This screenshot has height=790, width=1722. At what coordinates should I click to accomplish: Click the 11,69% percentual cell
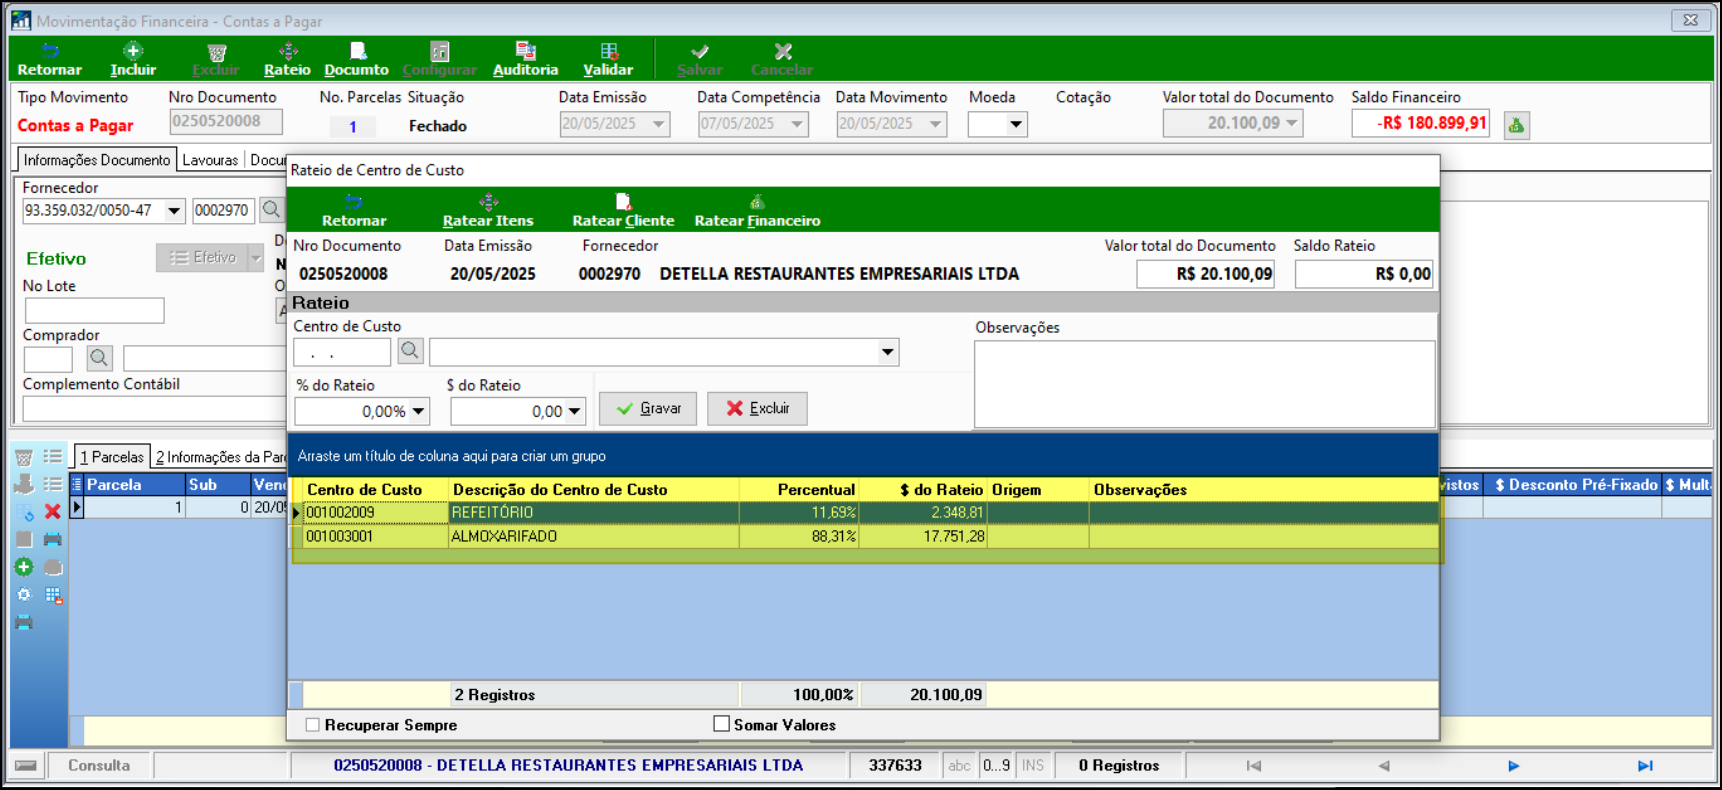(799, 513)
